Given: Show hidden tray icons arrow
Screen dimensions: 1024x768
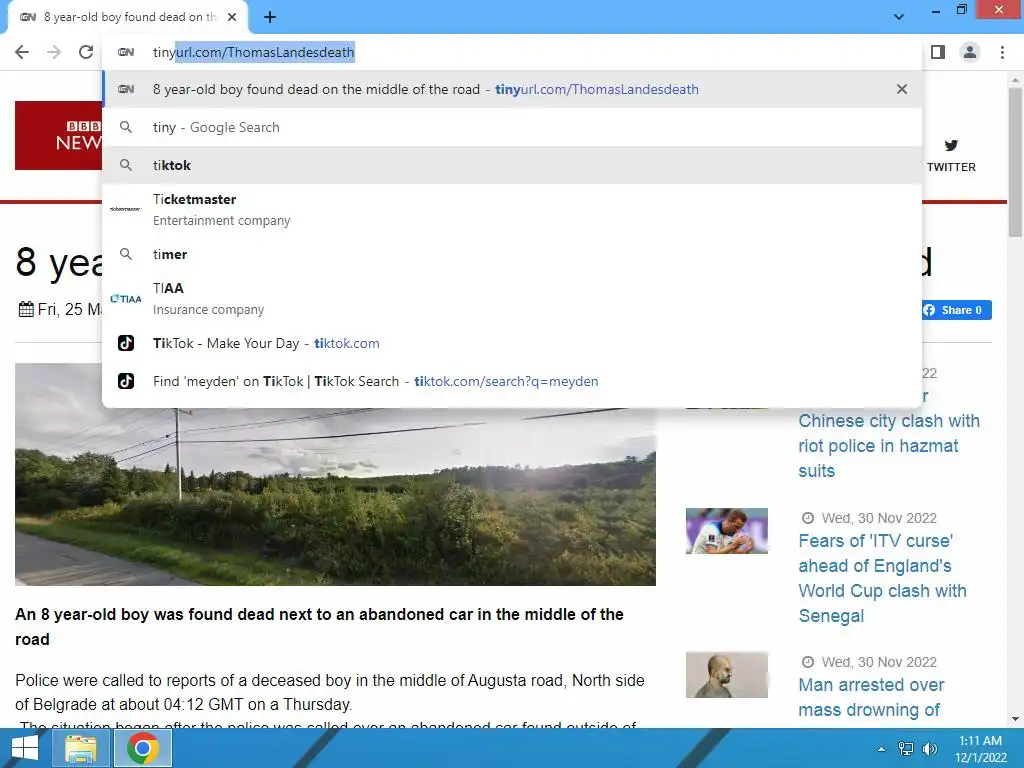Looking at the screenshot, I should [x=881, y=749].
